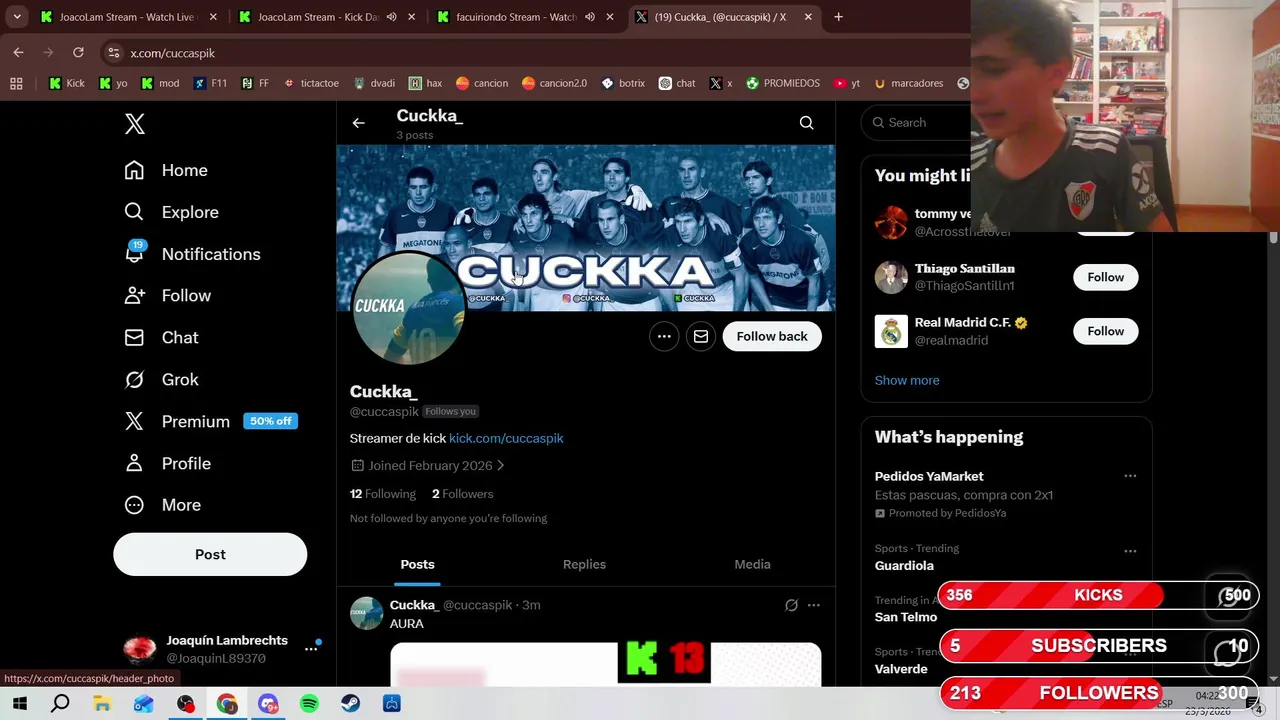View the 12 Following list
Viewport: 1280px width, 720px height.
coord(382,494)
